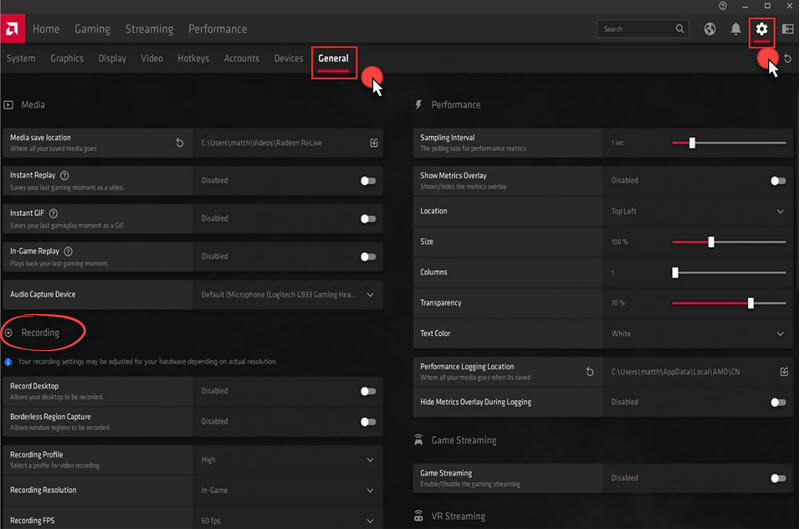Image resolution: width=800 pixels, height=529 pixels.
Task: Click the AMD\CN logging path text
Action: (x=676, y=372)
